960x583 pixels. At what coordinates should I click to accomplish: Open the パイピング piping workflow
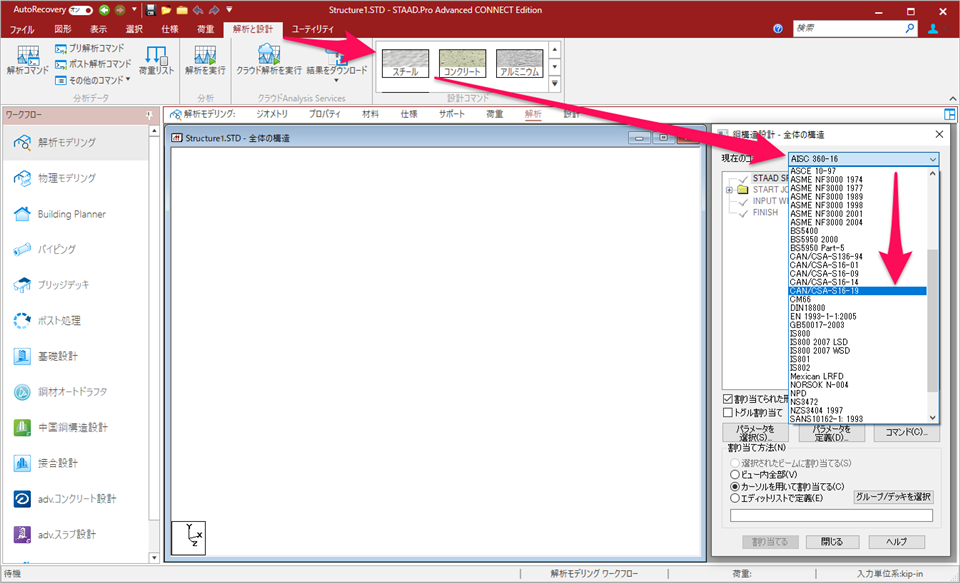pos(75,249)
